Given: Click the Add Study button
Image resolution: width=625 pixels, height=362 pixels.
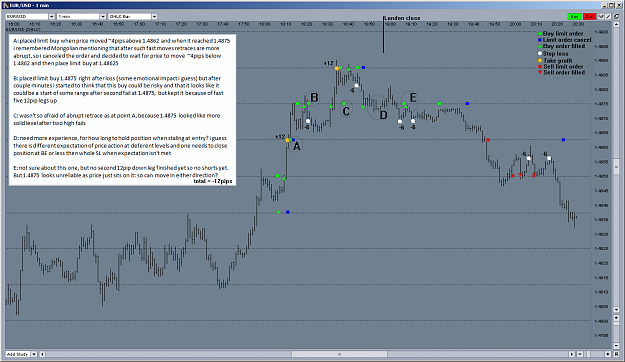Looking at the screenshot, I should (x=18, y=354).
